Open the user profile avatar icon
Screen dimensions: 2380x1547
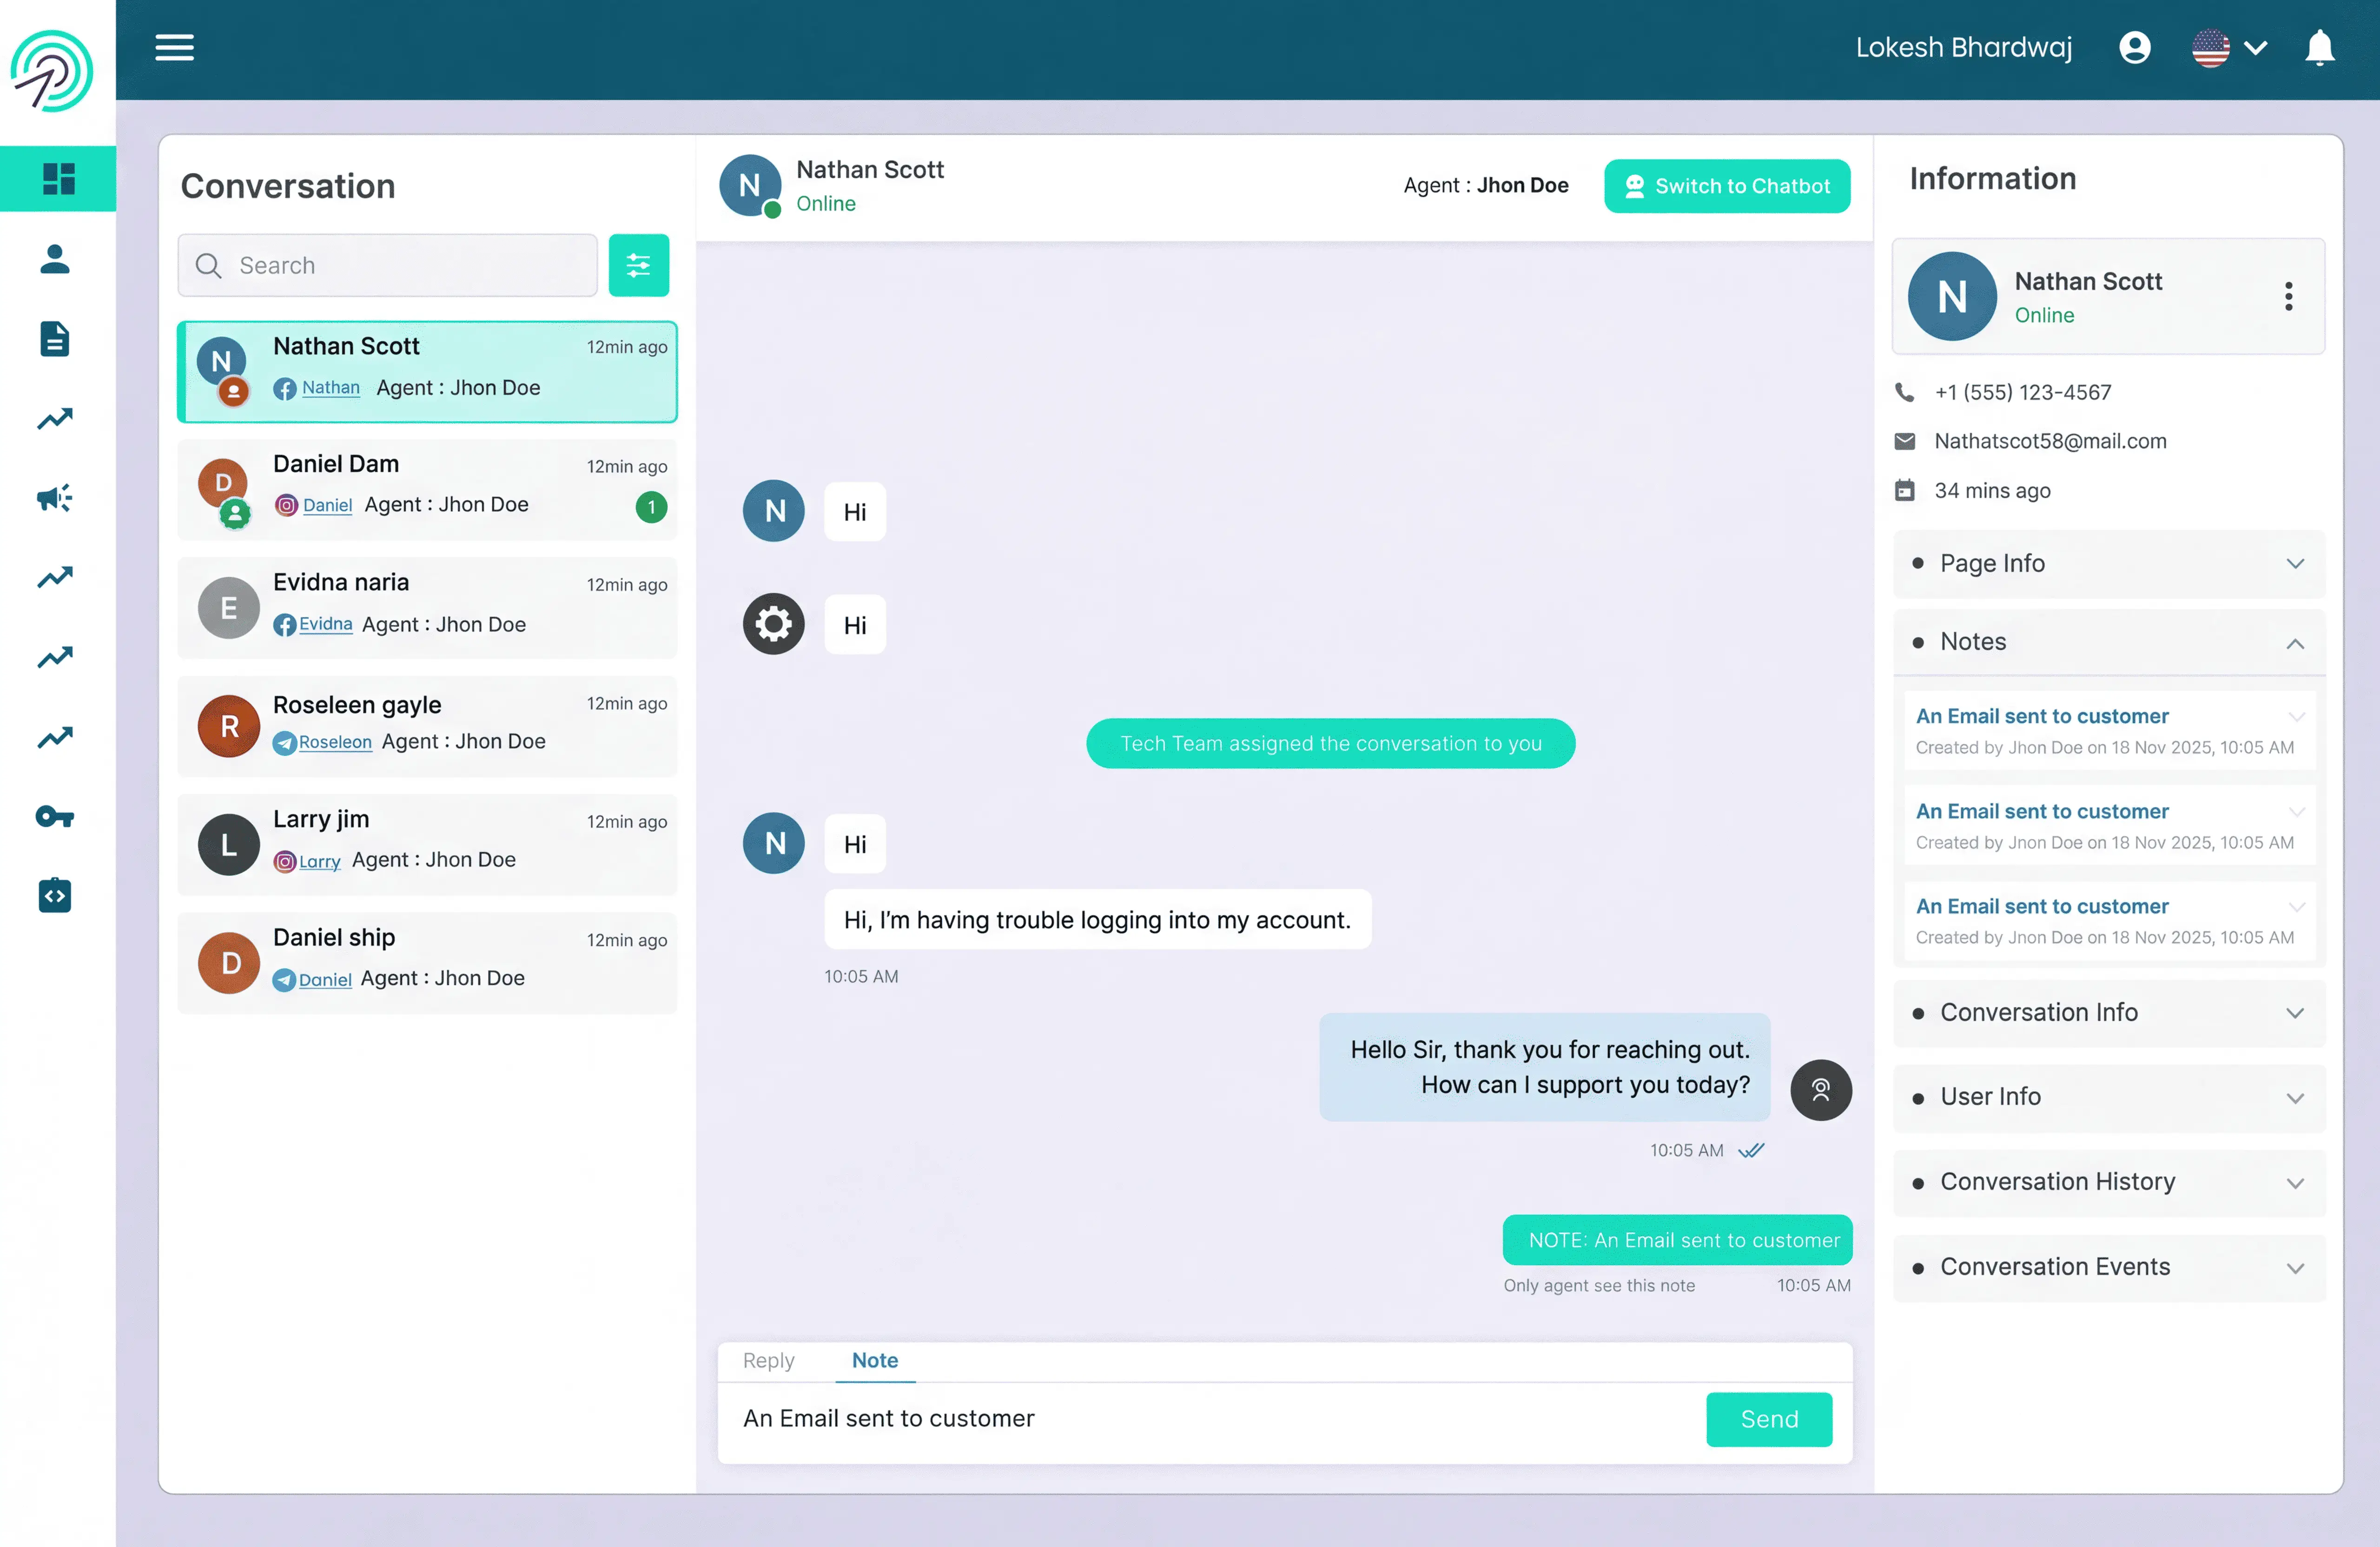(x=2134, y=47)
